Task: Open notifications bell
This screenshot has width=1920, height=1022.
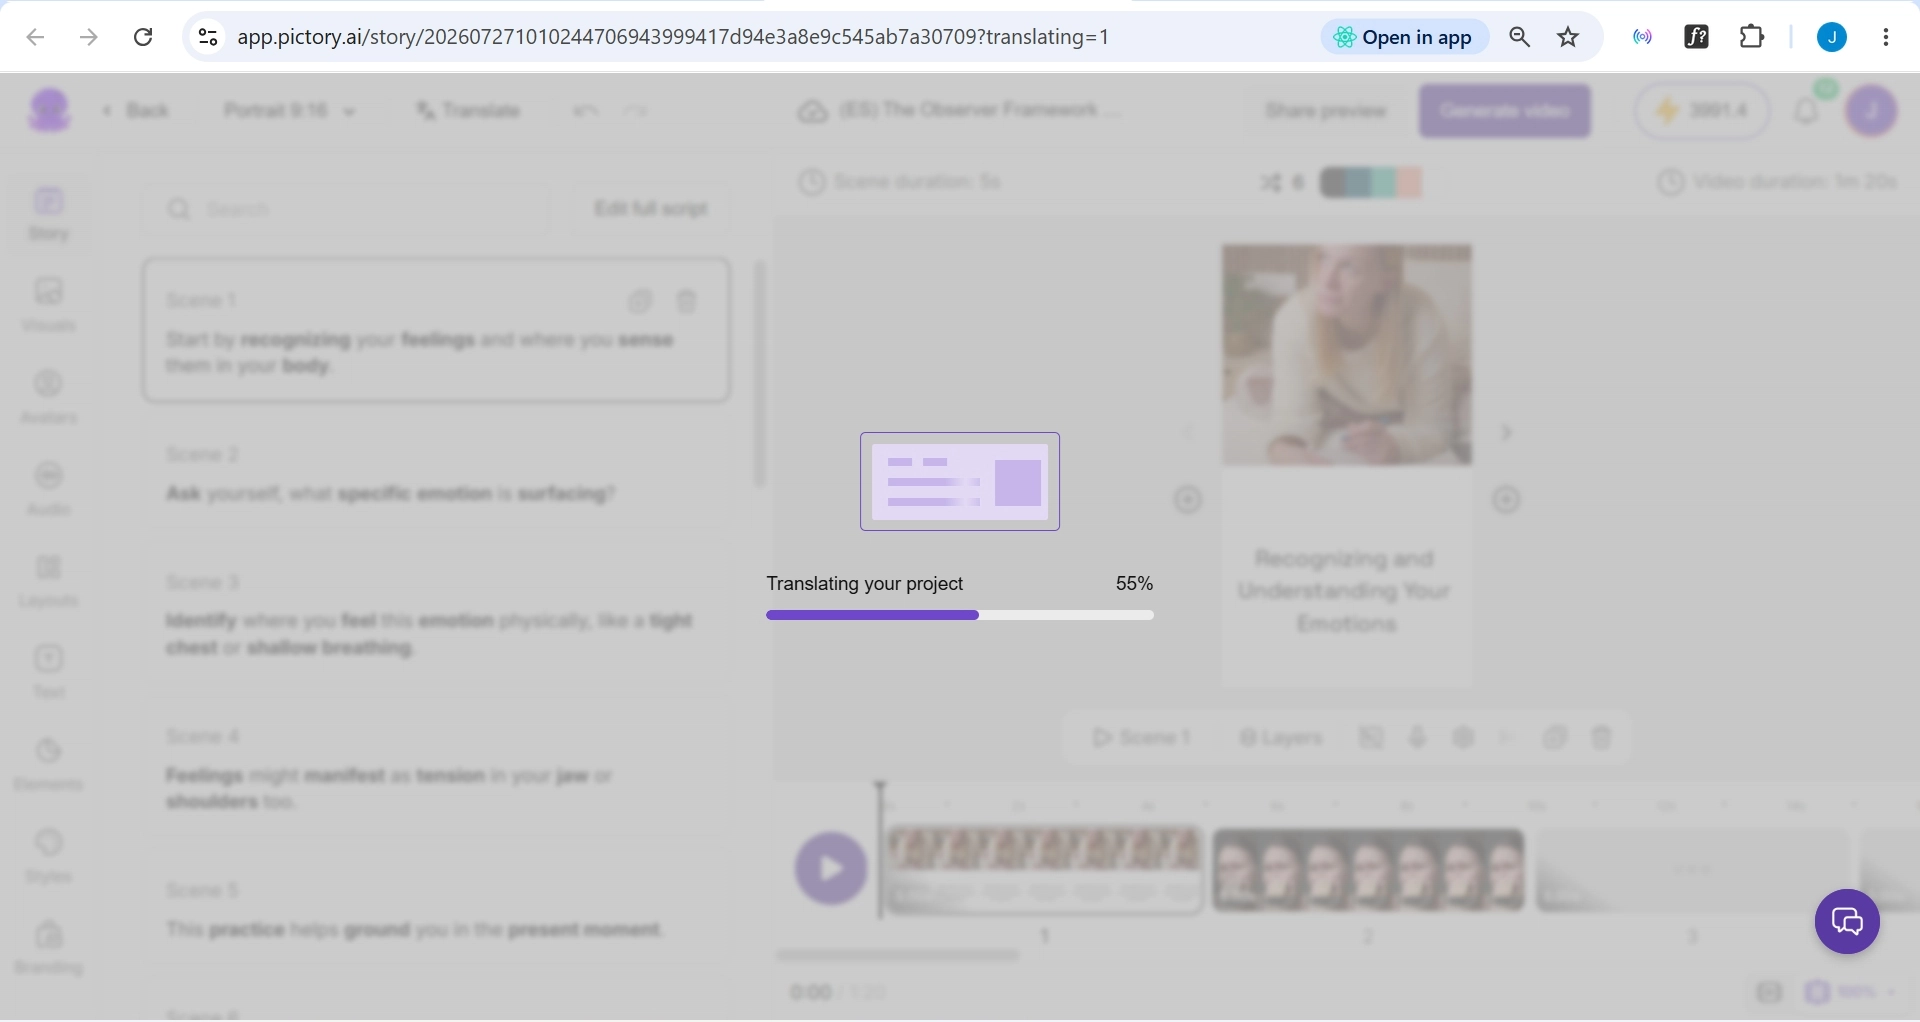Action: click(1806, 111)
